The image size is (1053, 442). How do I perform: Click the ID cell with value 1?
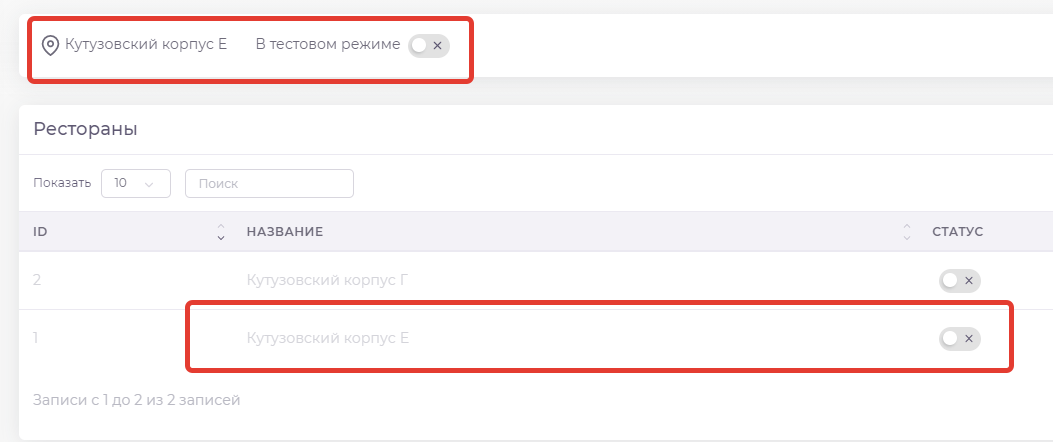pos(36,339)
